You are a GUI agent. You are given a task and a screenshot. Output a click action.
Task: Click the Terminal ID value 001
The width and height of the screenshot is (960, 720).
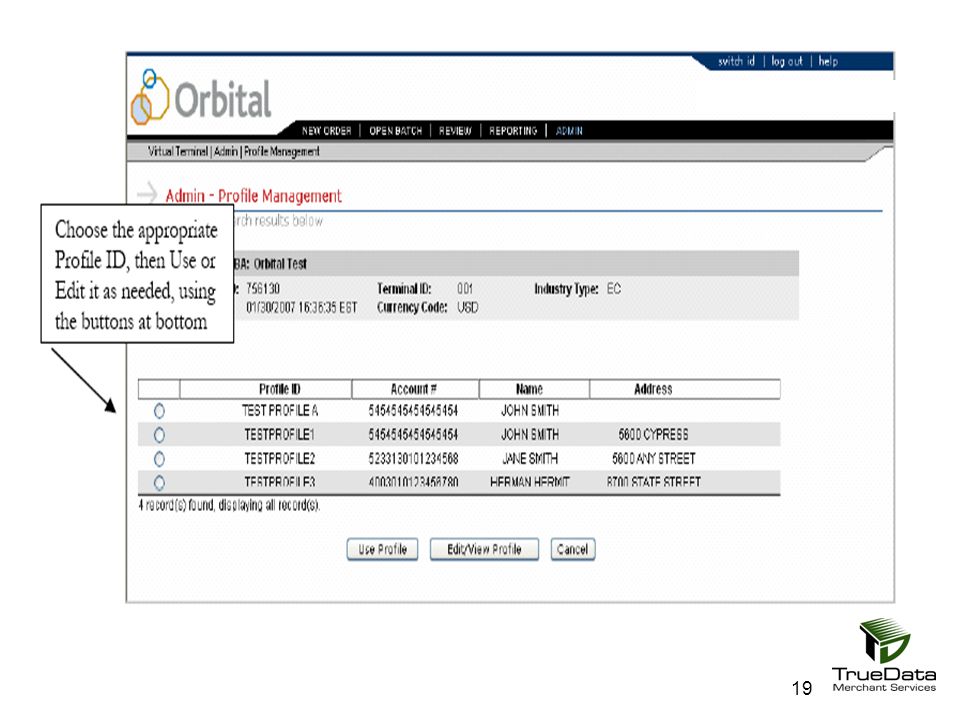[x=465, y=288]
